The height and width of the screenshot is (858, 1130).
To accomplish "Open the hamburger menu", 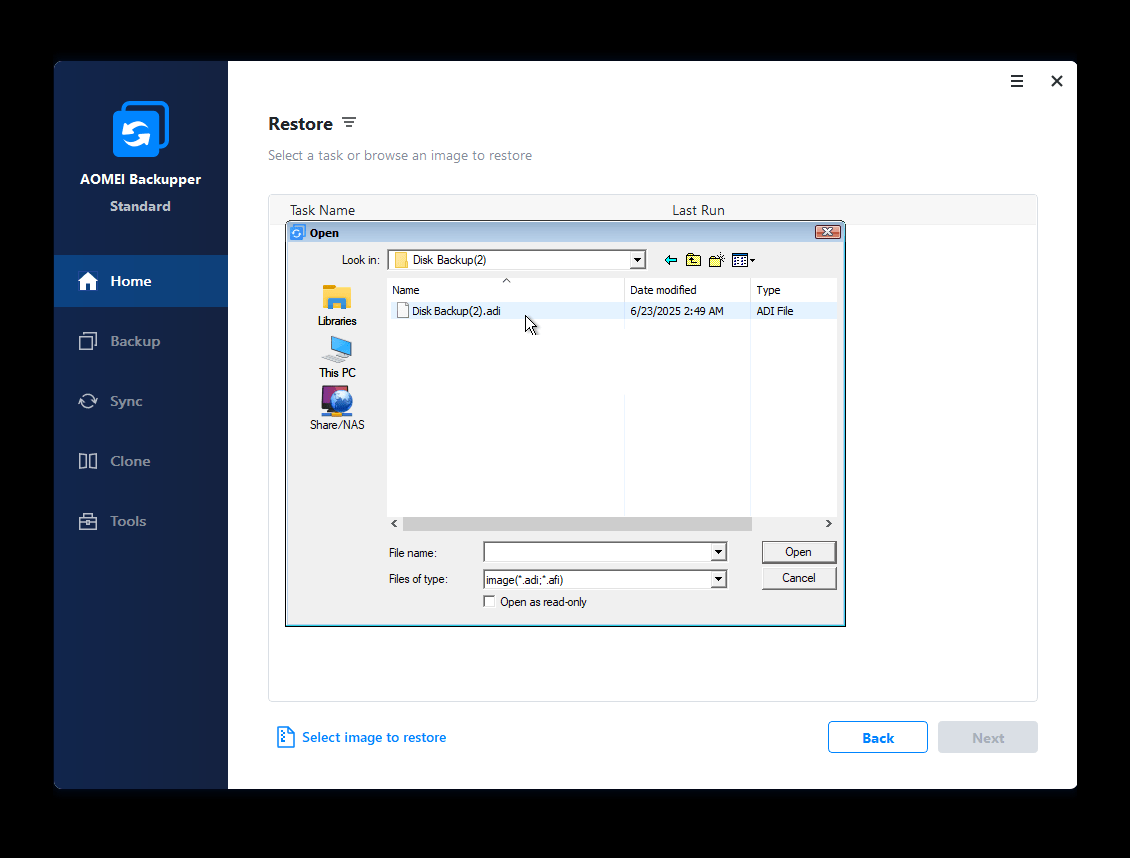I will pos(1017,81).
